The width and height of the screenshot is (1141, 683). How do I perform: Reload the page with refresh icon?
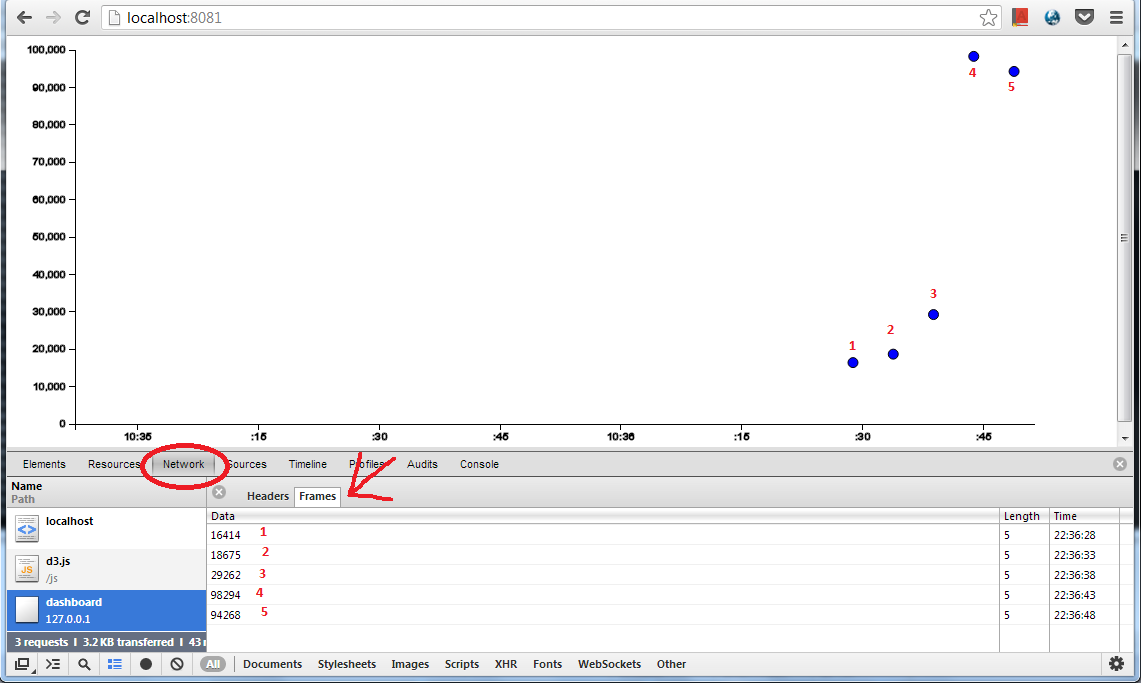82,17
